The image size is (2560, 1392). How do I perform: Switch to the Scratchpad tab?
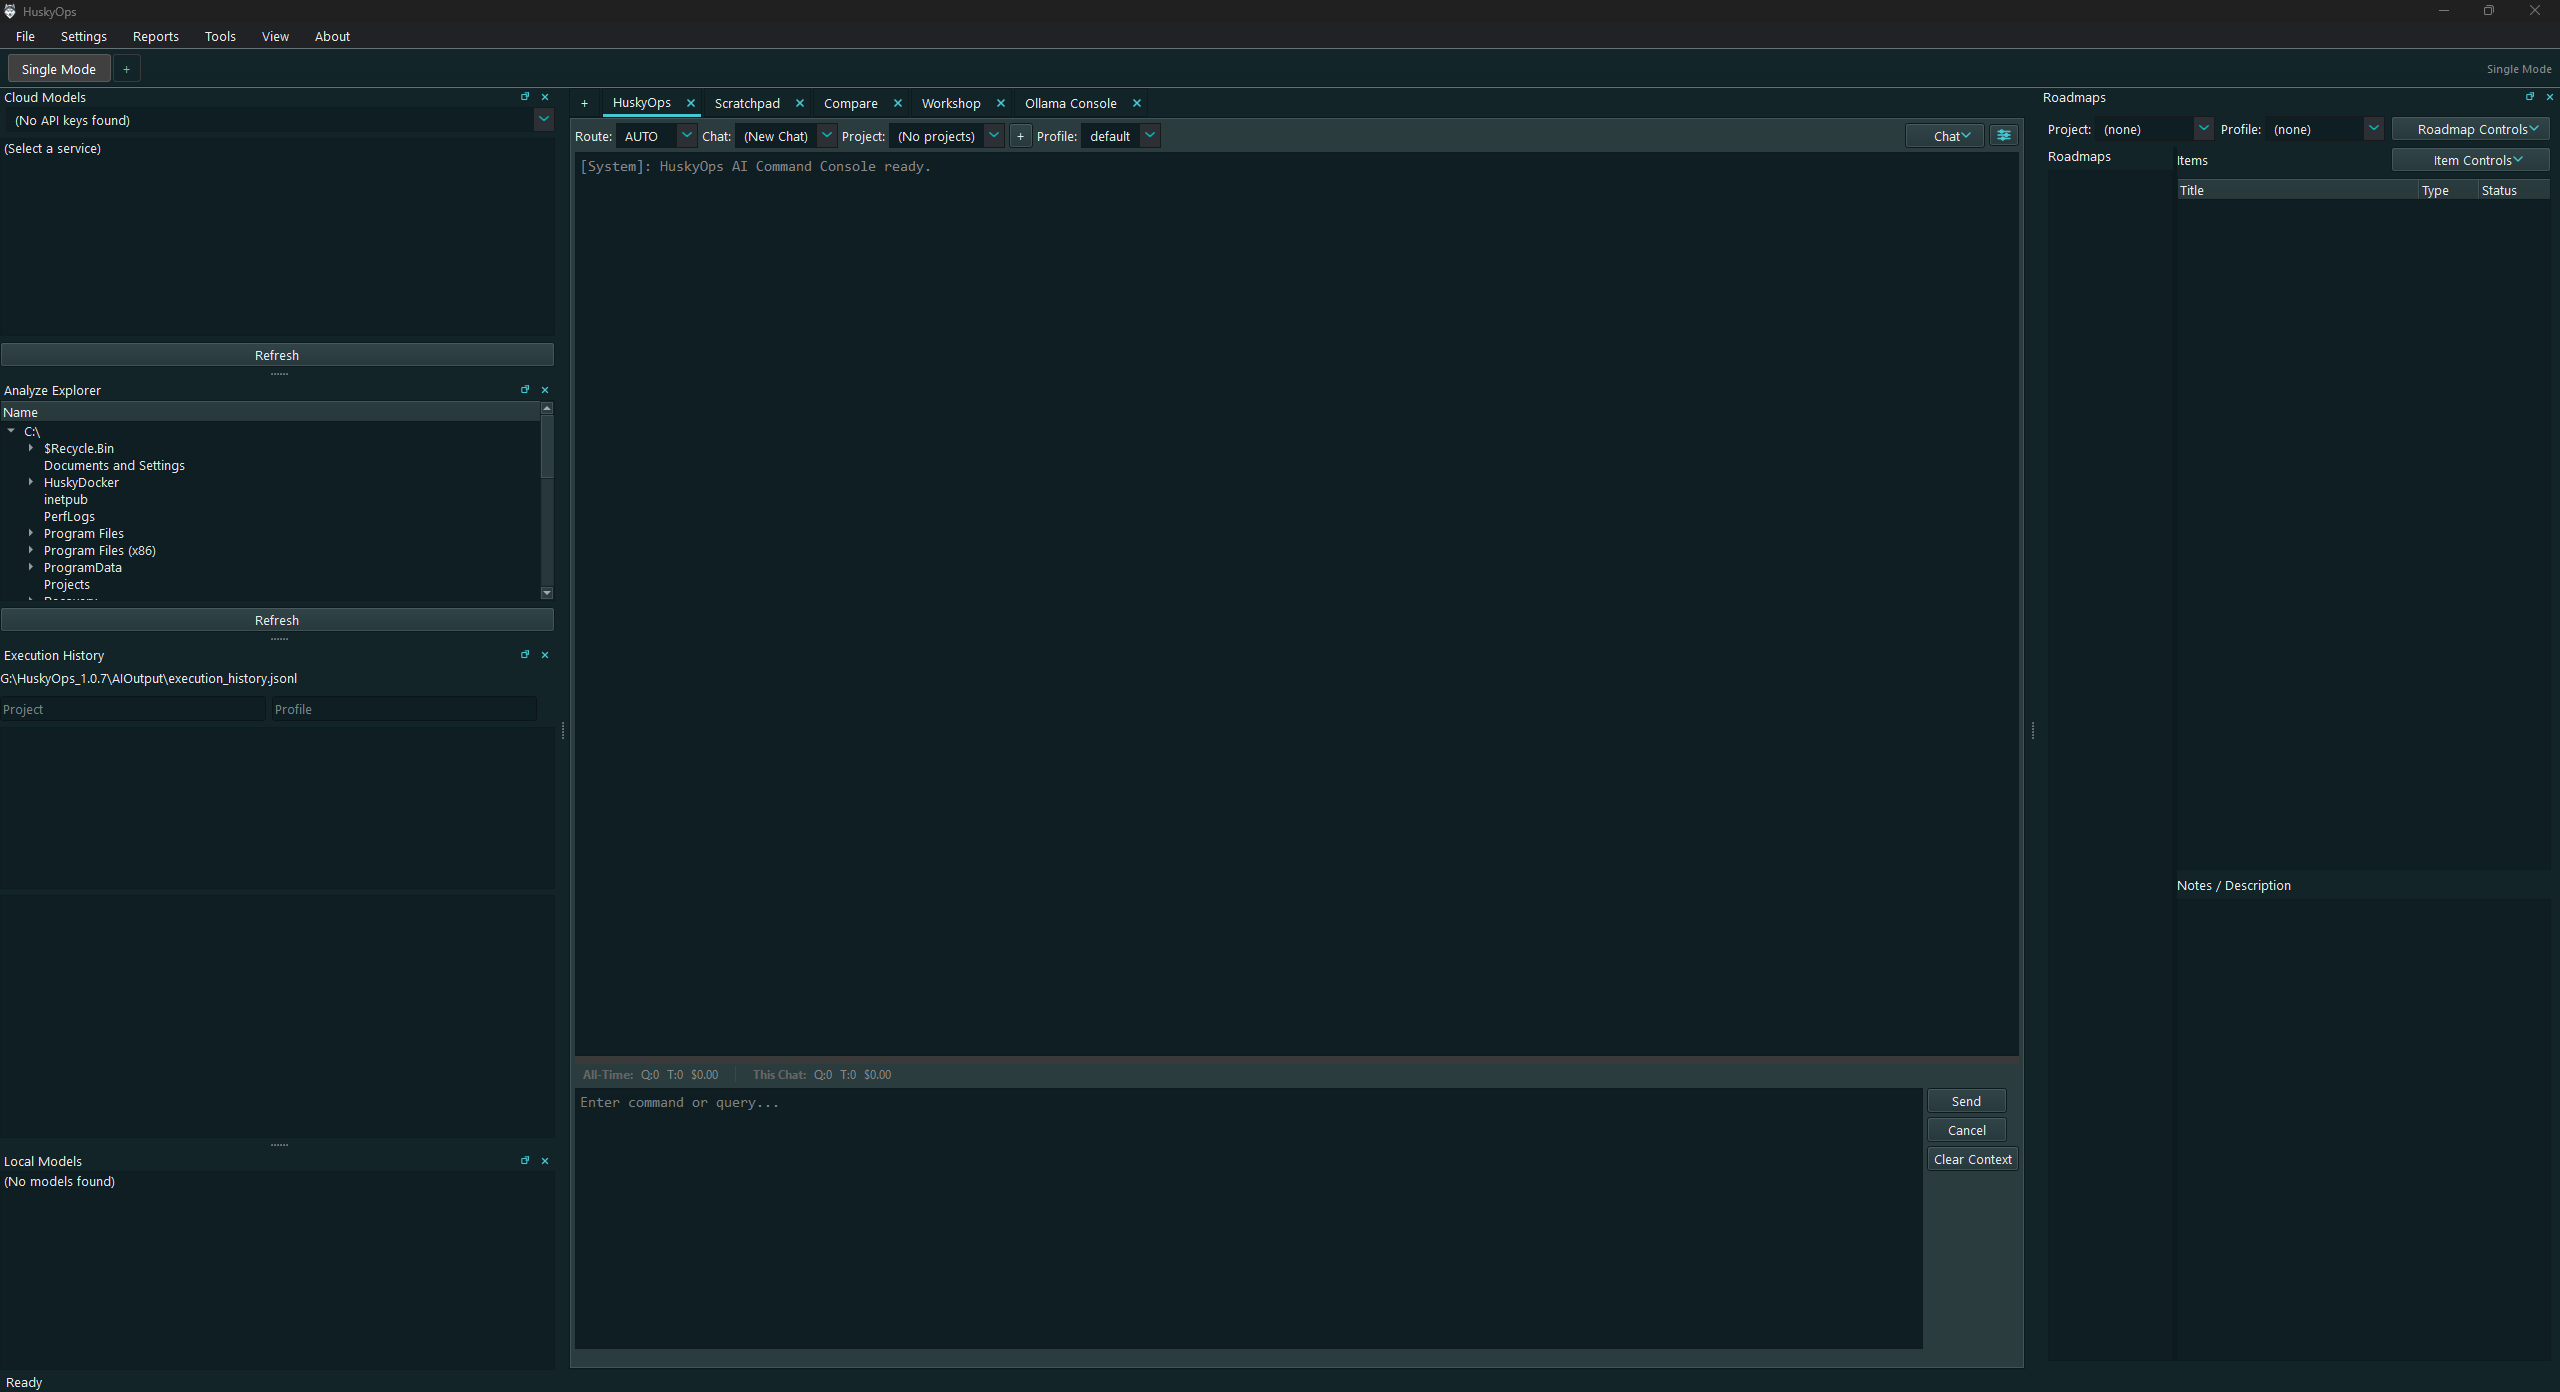point(747,103)
